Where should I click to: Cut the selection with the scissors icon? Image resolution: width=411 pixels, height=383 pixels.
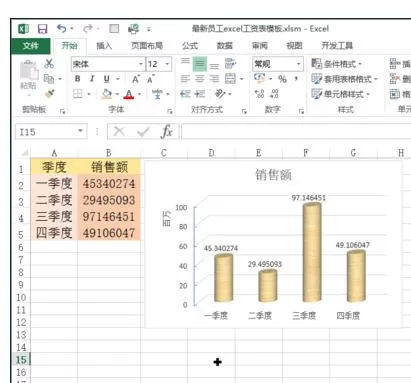(49, 64)
